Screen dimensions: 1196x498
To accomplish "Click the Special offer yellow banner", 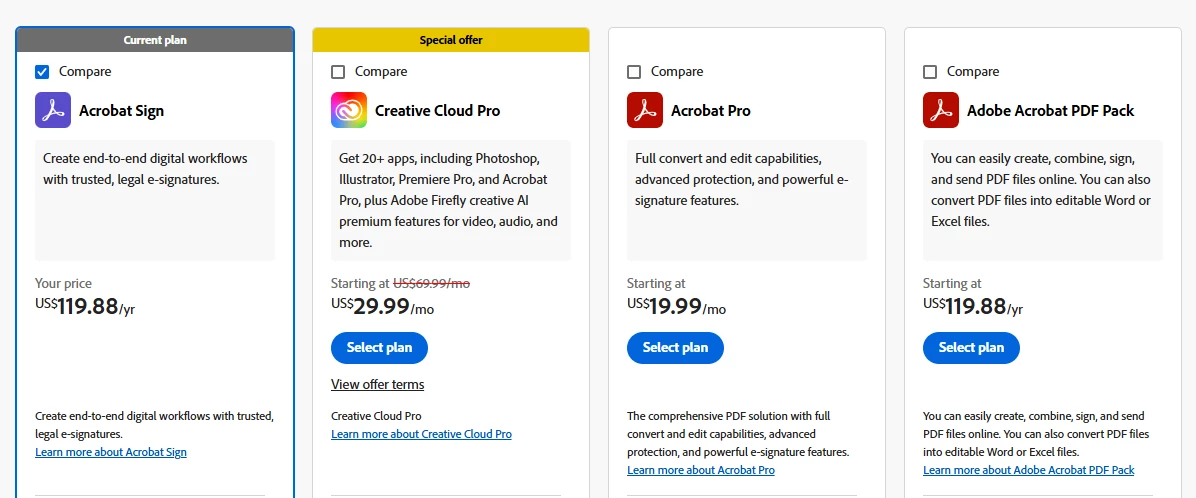I will tap(451, 40).
